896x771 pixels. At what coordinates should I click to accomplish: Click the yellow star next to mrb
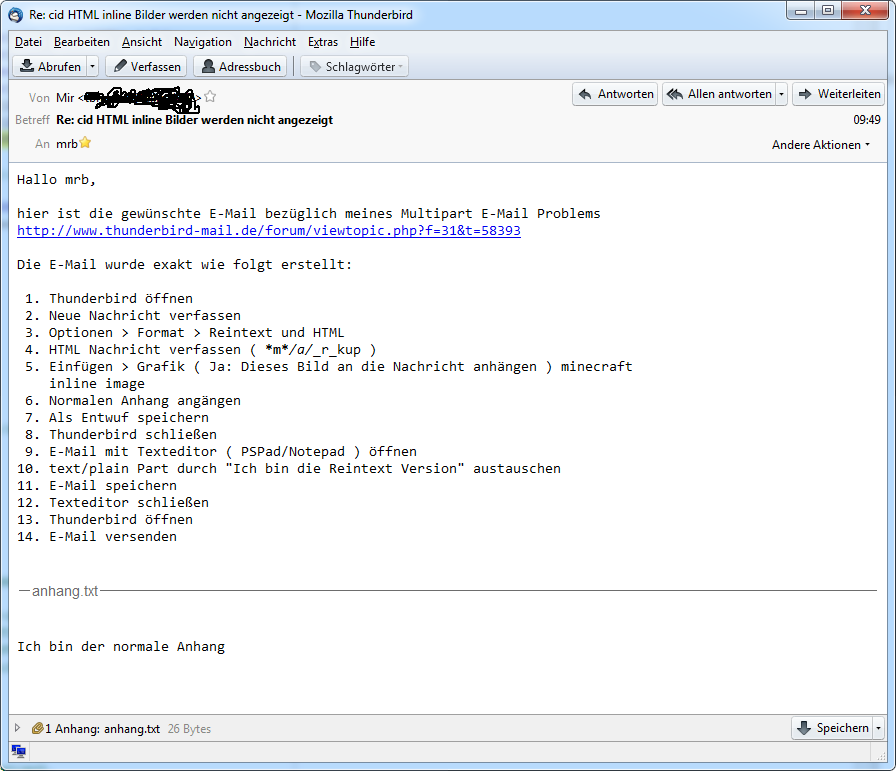[85, 142]
